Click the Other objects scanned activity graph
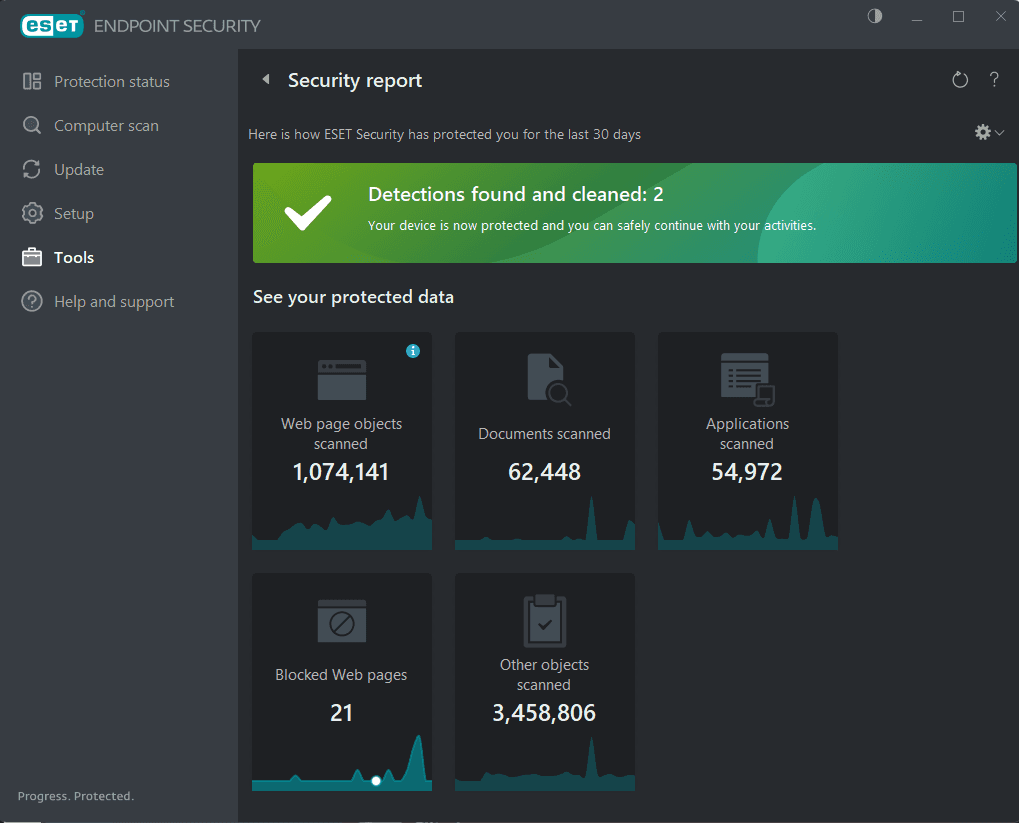This screenshot has width=1019, height=823. coord(545,764)
